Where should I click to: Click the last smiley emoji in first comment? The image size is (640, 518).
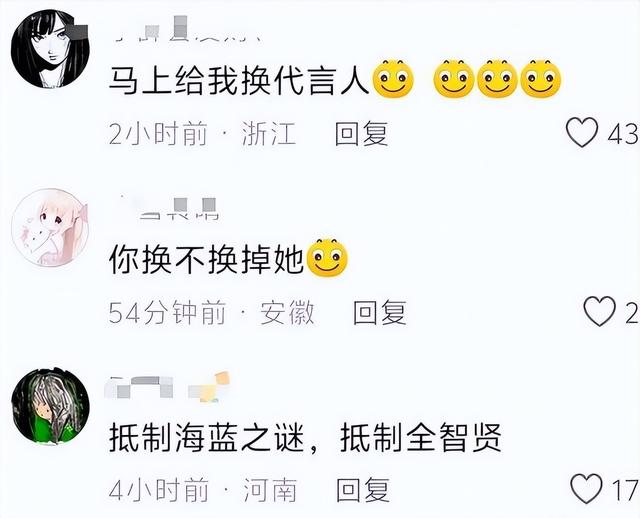541,79
